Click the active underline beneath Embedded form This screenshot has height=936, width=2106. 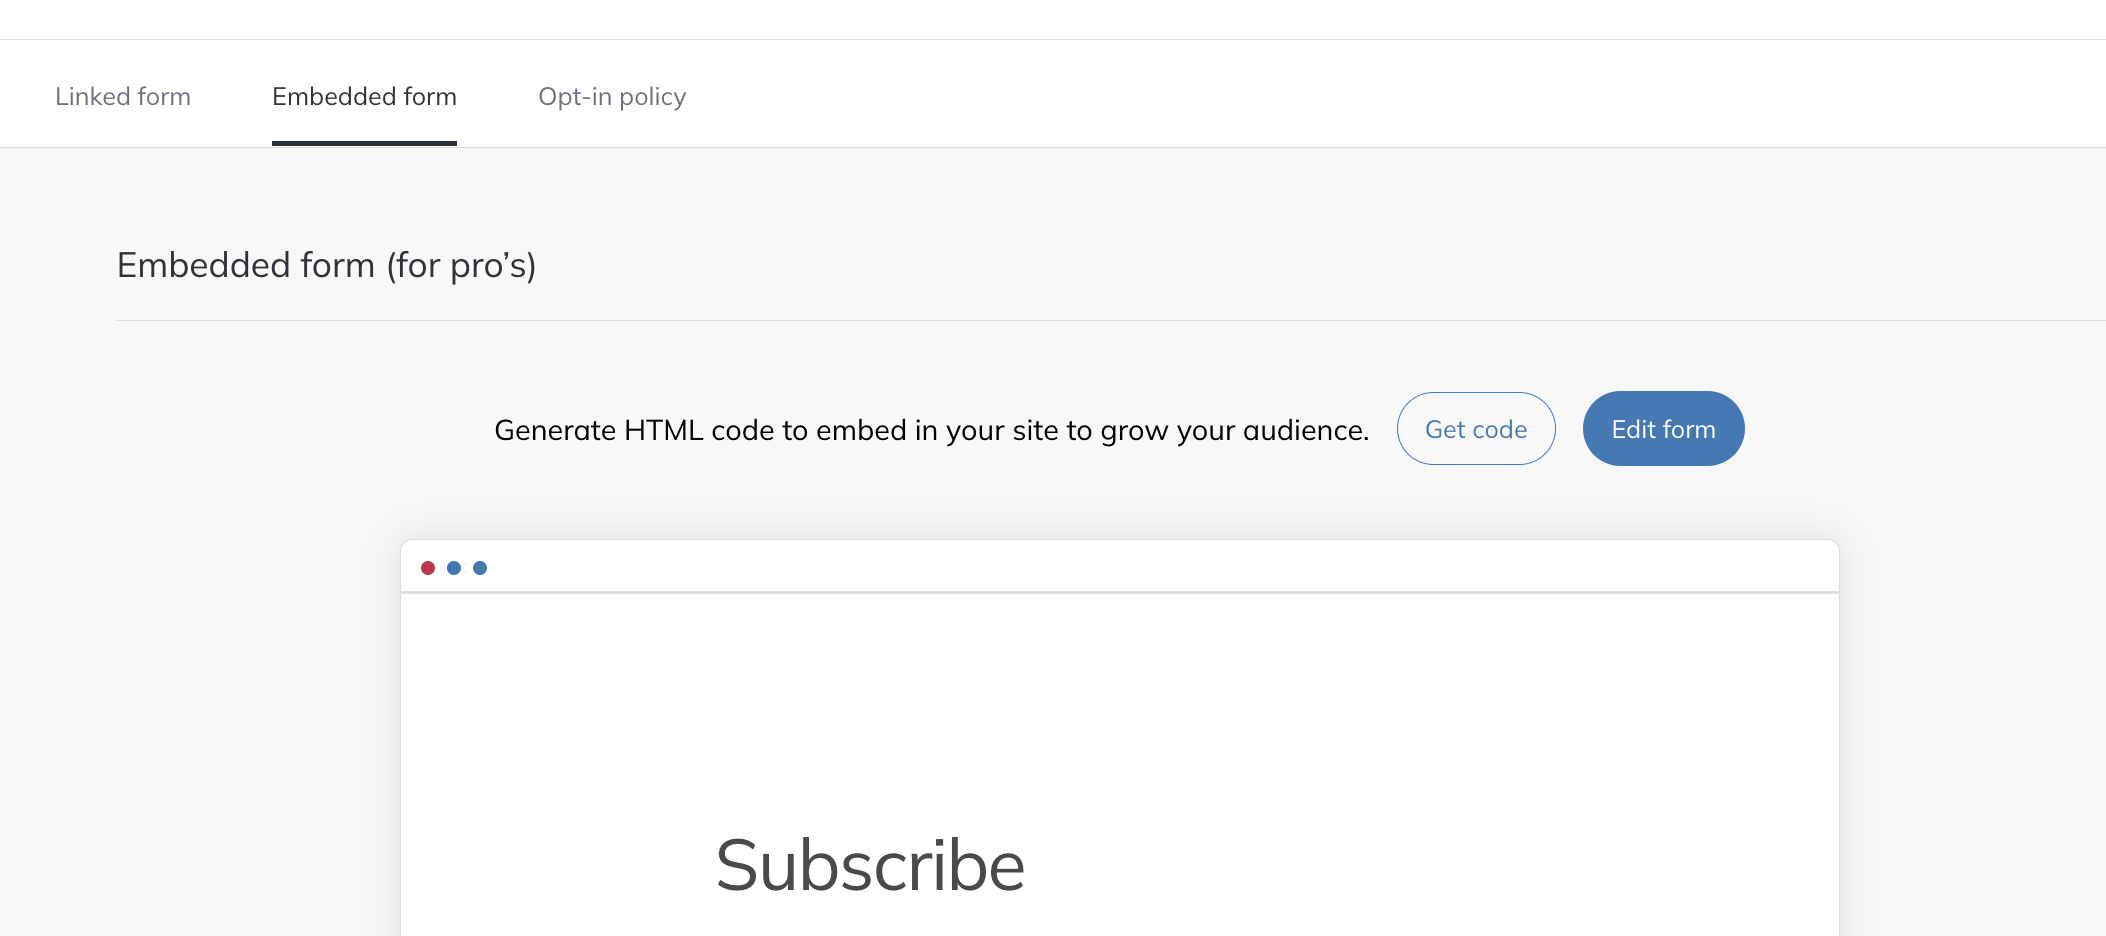[x=364, y=143]
